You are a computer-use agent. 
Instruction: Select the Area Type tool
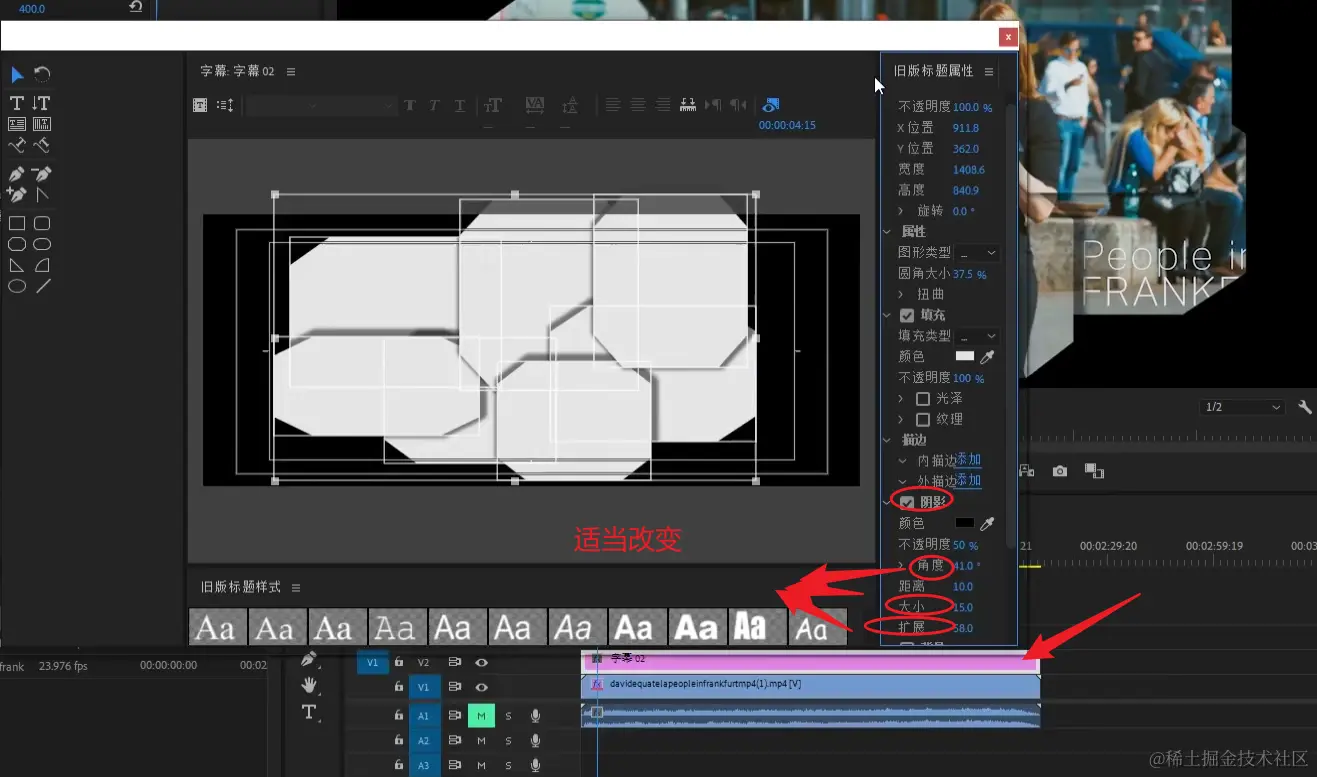point(17,124)
